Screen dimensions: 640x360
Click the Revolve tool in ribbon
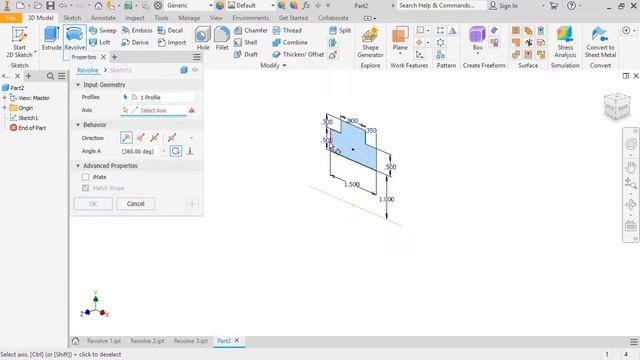point(75,38)
